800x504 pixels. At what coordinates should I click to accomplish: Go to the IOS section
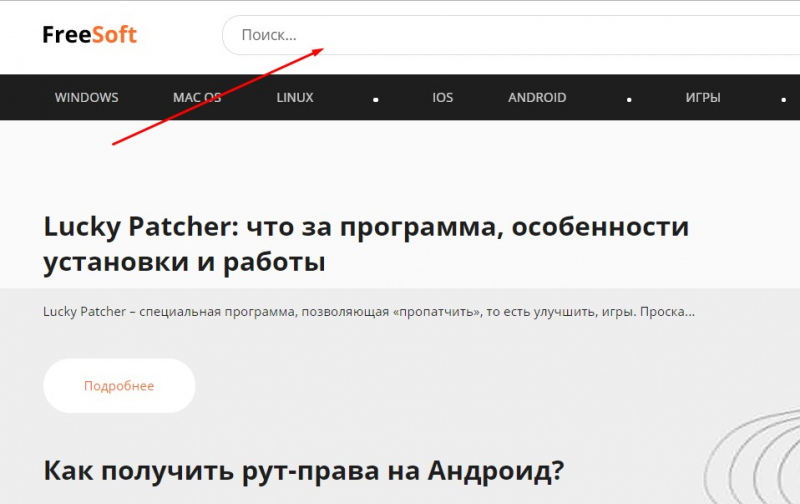point(442,97)
